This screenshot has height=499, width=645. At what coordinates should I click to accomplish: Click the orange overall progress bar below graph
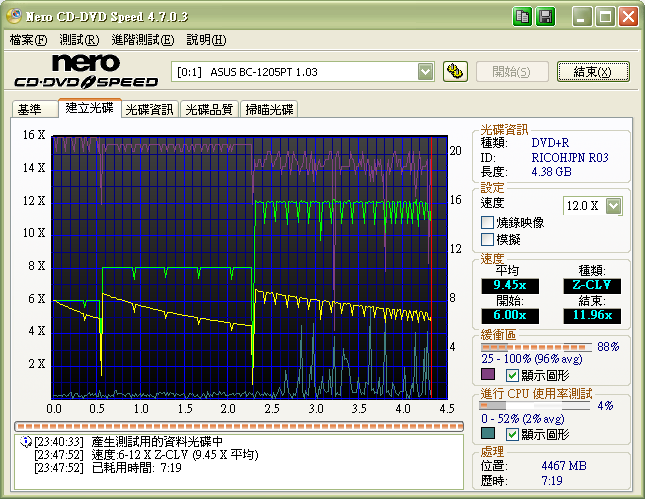point(239,426)
